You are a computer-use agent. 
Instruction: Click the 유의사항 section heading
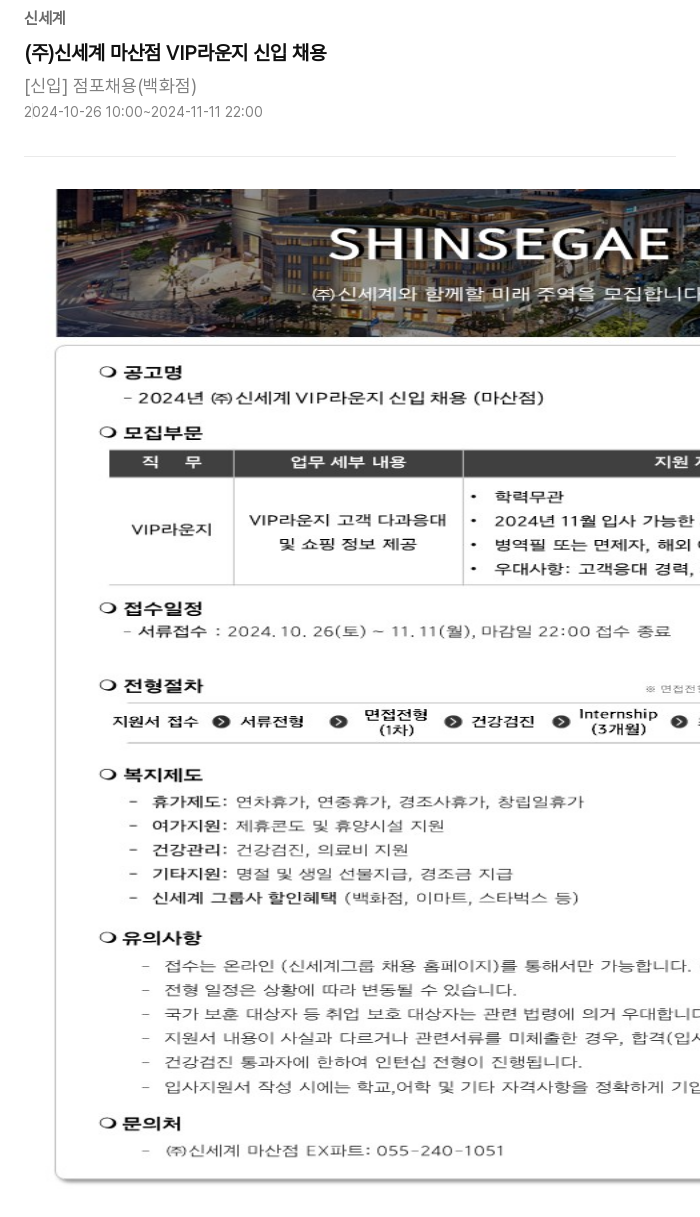[162, 937]
